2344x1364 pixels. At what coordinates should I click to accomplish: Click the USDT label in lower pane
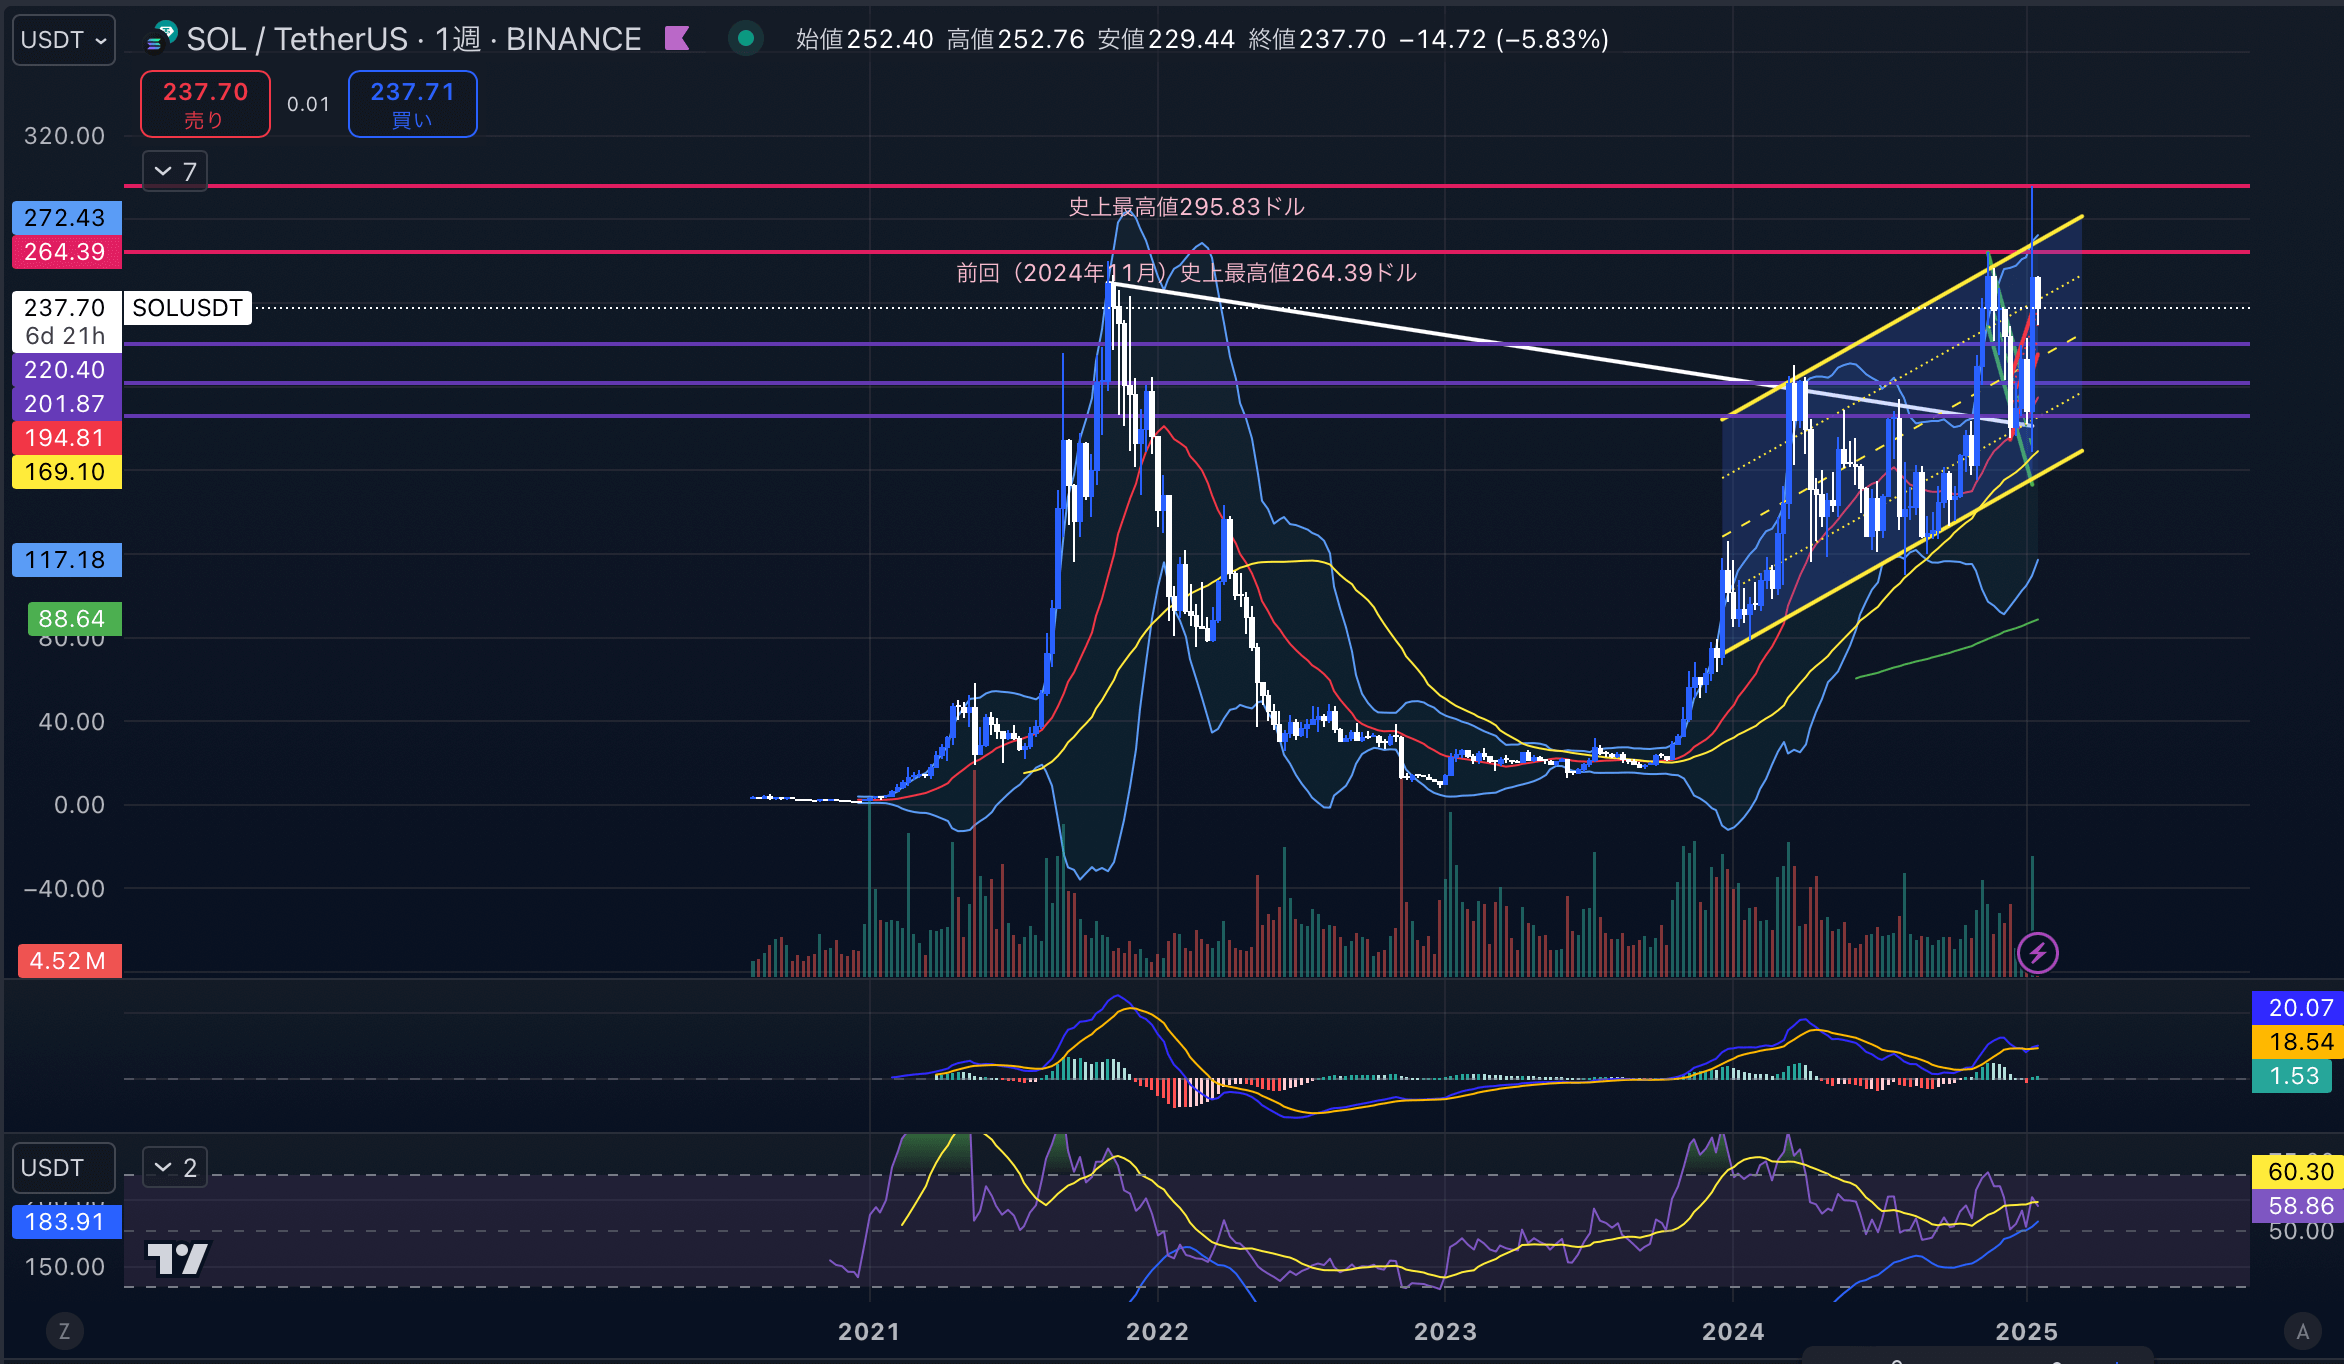[64, 1168]
